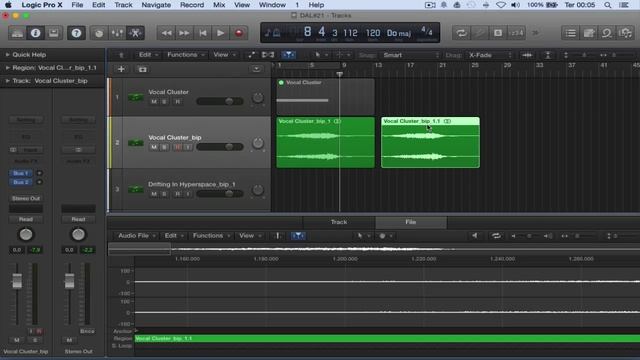This screenshot has width=640, height=360.
Task: Open the Tracks area Functions dropdown
Action: [x=186, y=55]
